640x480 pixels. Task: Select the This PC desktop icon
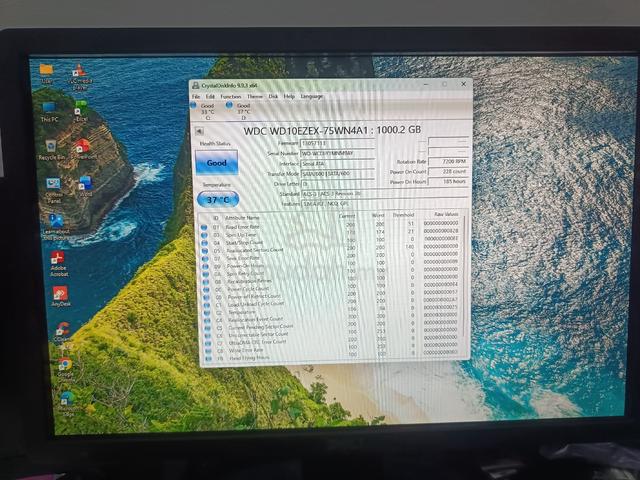[x=49, y=111]
